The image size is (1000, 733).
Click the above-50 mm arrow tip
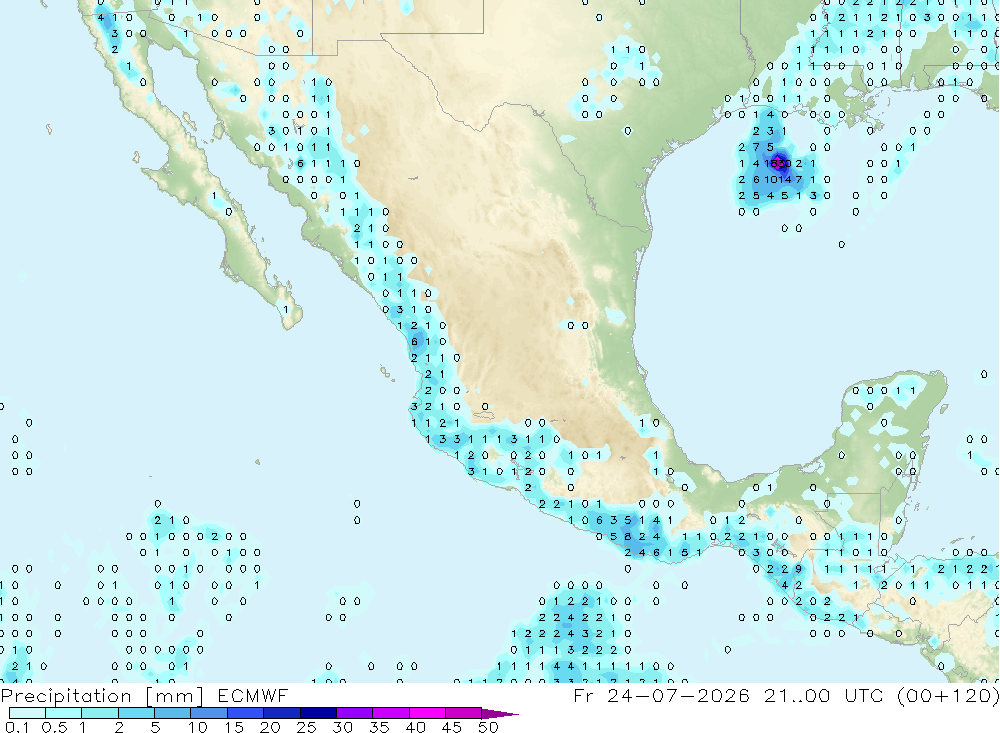[x=501, y=714]
